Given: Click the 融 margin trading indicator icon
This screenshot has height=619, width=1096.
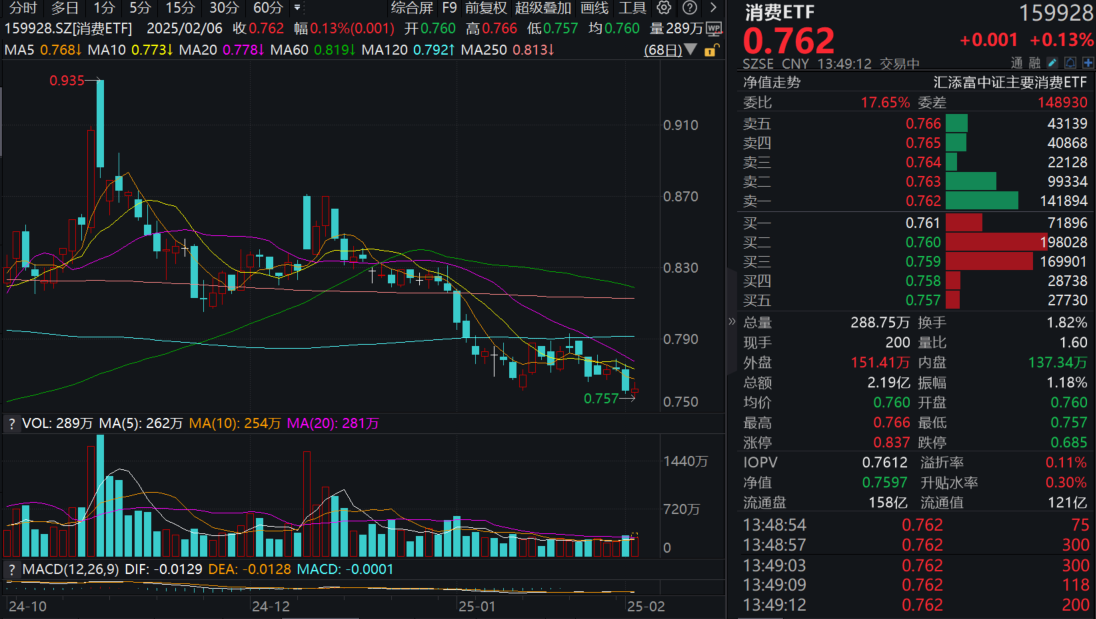Looking at the screenshot, I should click(1037, 62).
